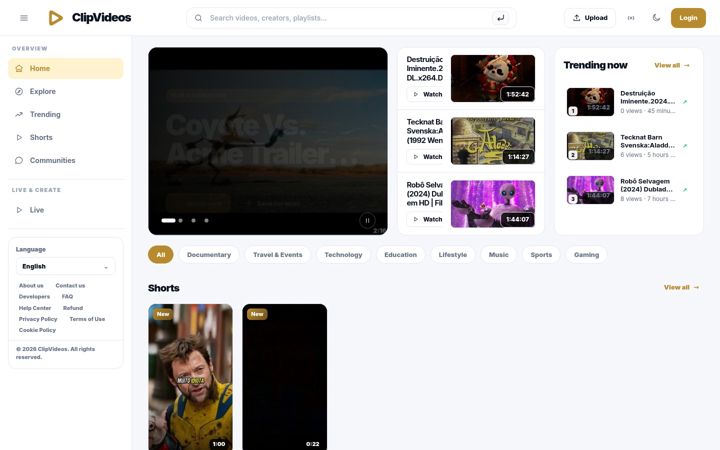The image size is (720, 450).
Task: Select the Education category filter
Action: tap(400, 254)
